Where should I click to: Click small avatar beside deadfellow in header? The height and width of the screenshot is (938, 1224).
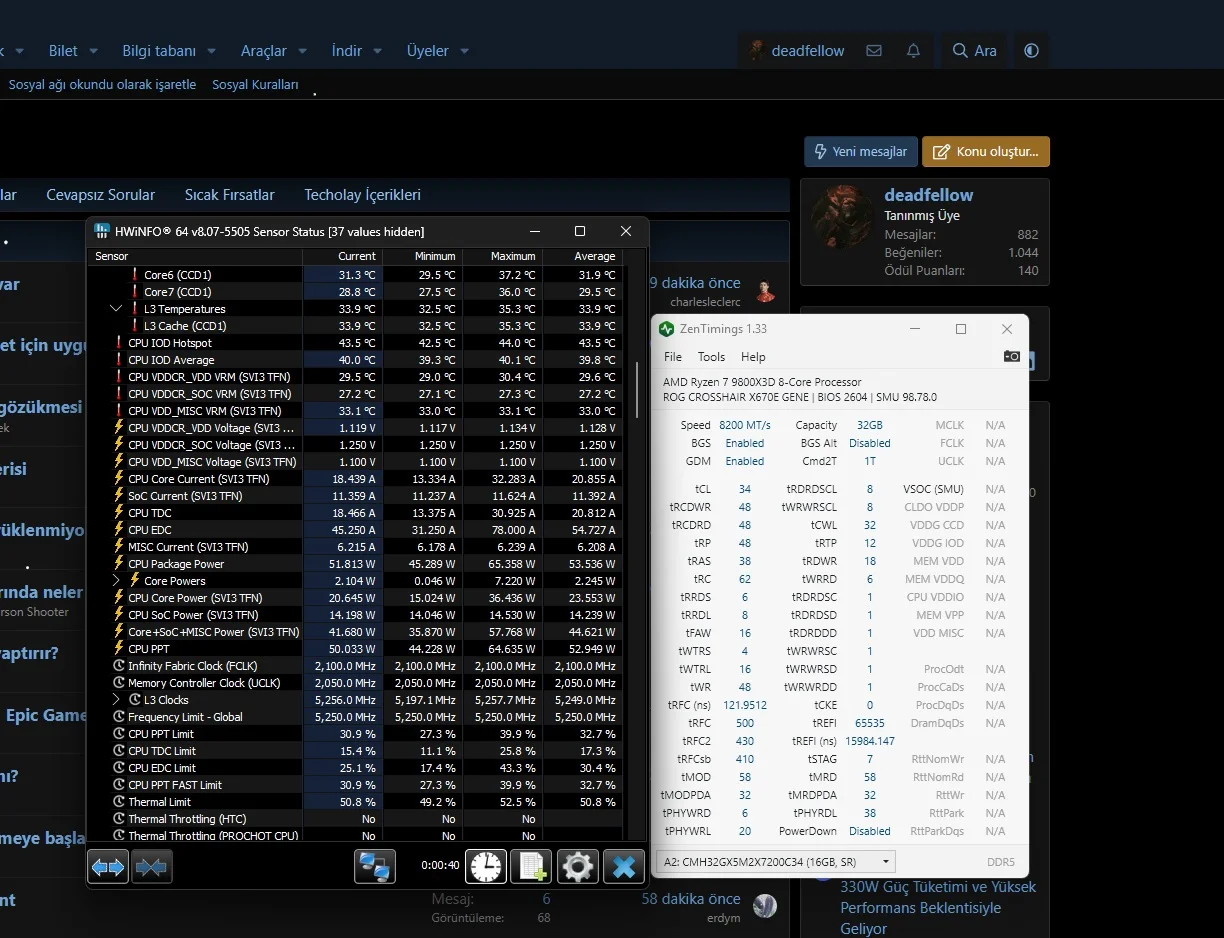pos(756,50)
